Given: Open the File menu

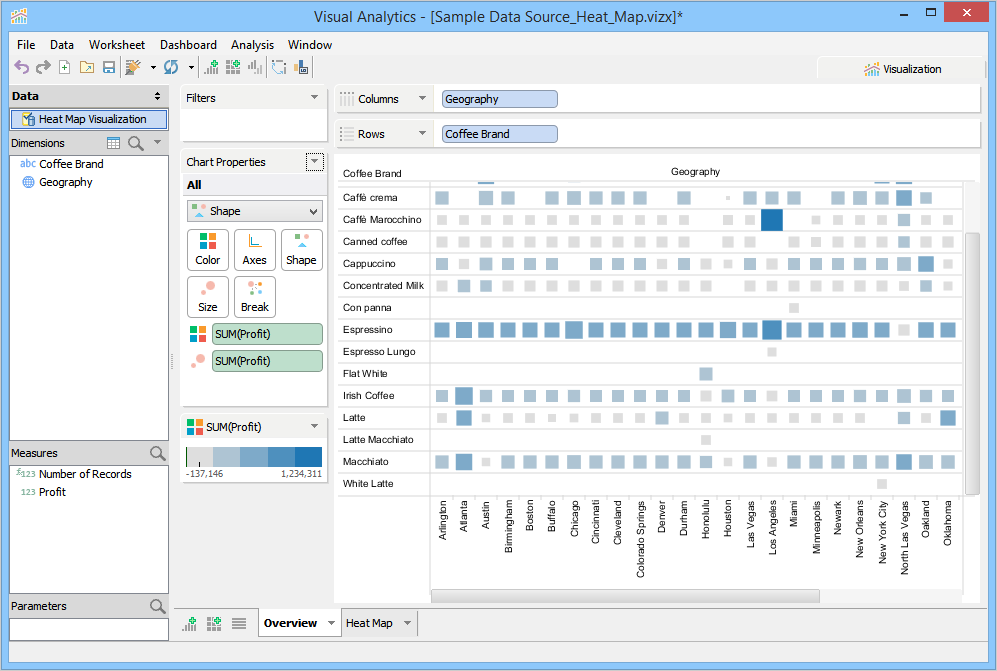Looking at the screenshot, I should pos(26,45).
